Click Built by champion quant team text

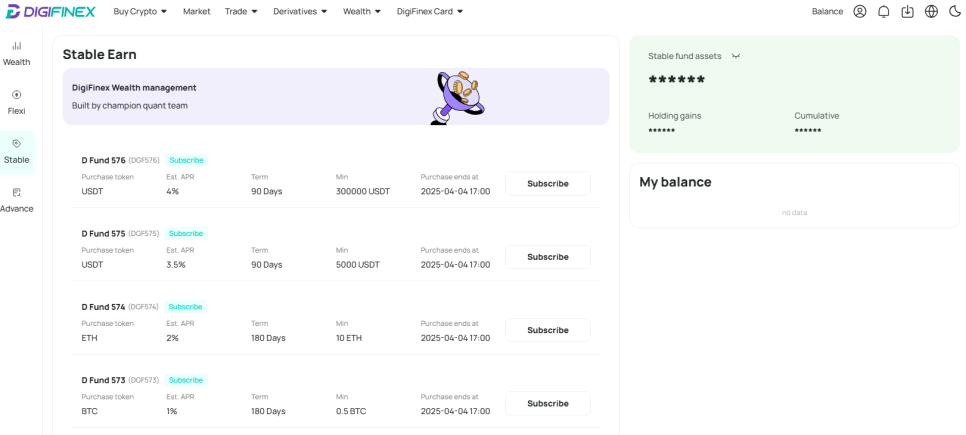(129, 105)
